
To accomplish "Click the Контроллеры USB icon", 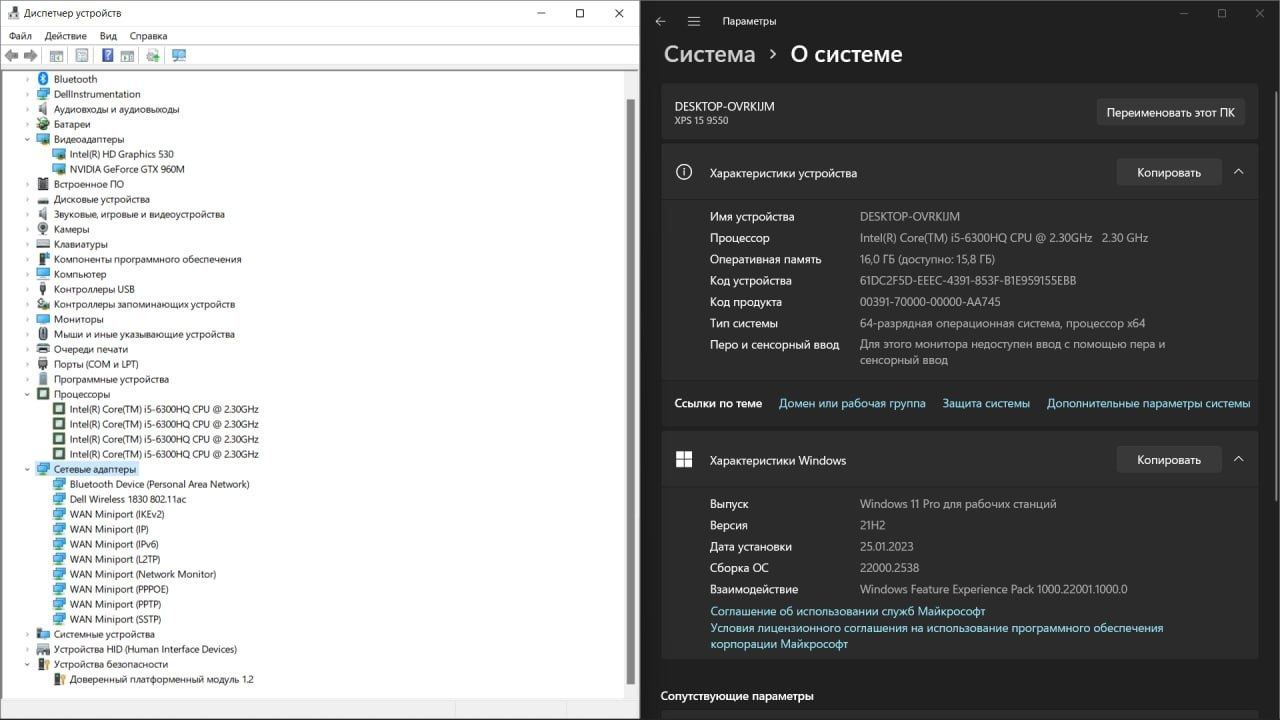I will pos(43,289).
